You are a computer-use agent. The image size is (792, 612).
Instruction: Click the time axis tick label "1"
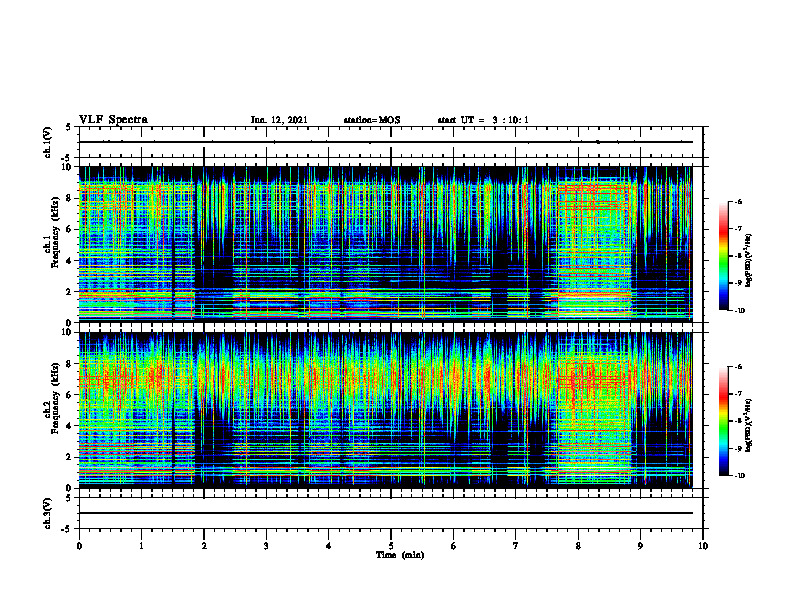pyautogui.click(x=141, y=546)
